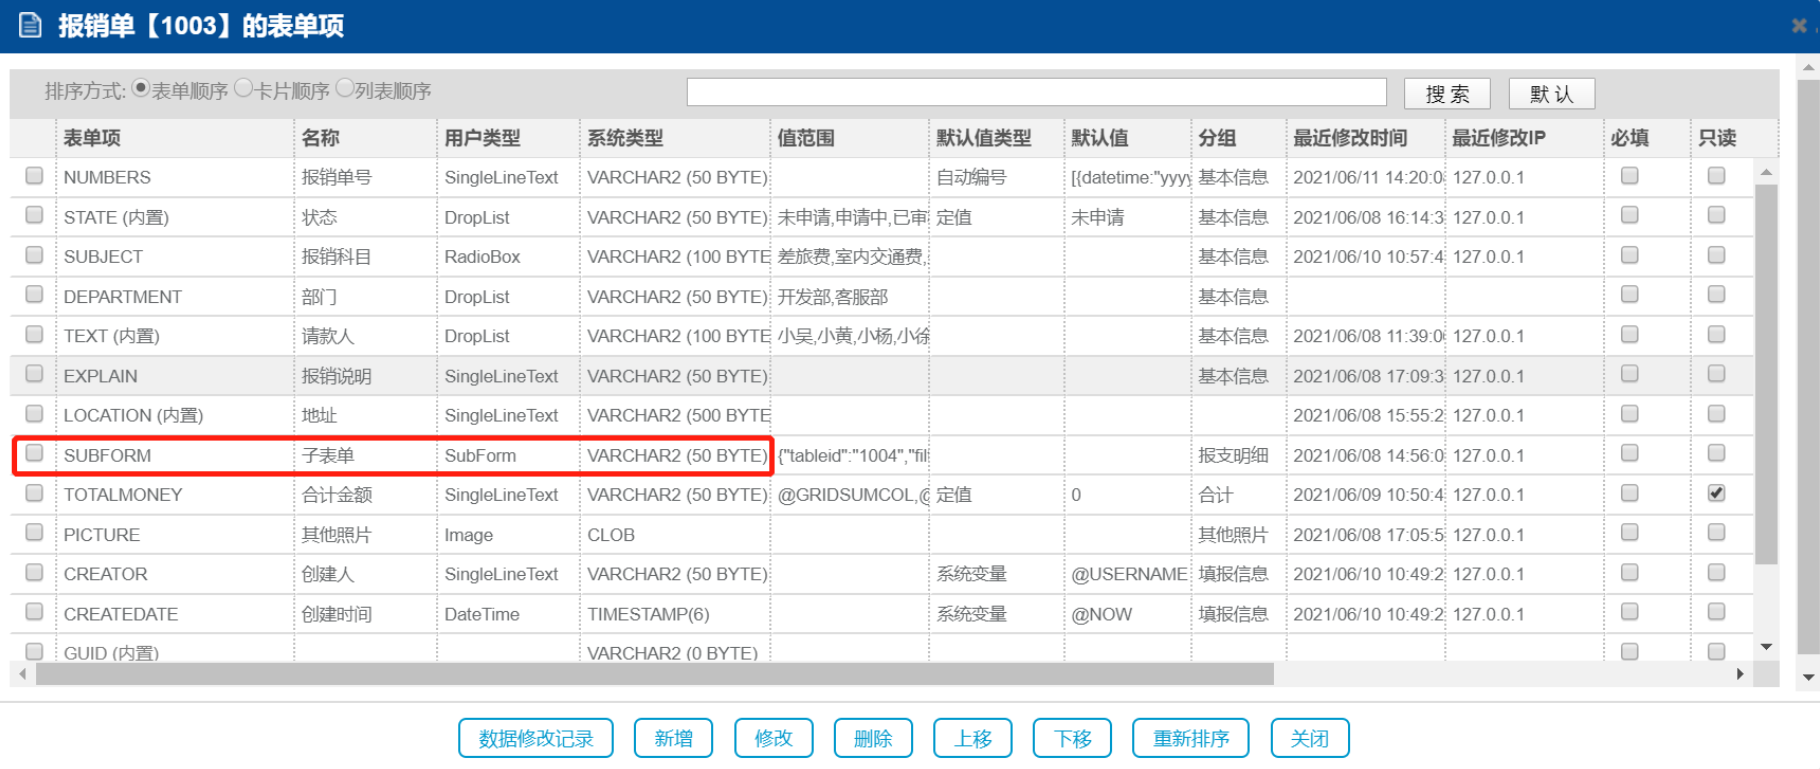Focus the search text field
The width and height of the screenshot is (1820, 769).
click(x=1036, y=92)
